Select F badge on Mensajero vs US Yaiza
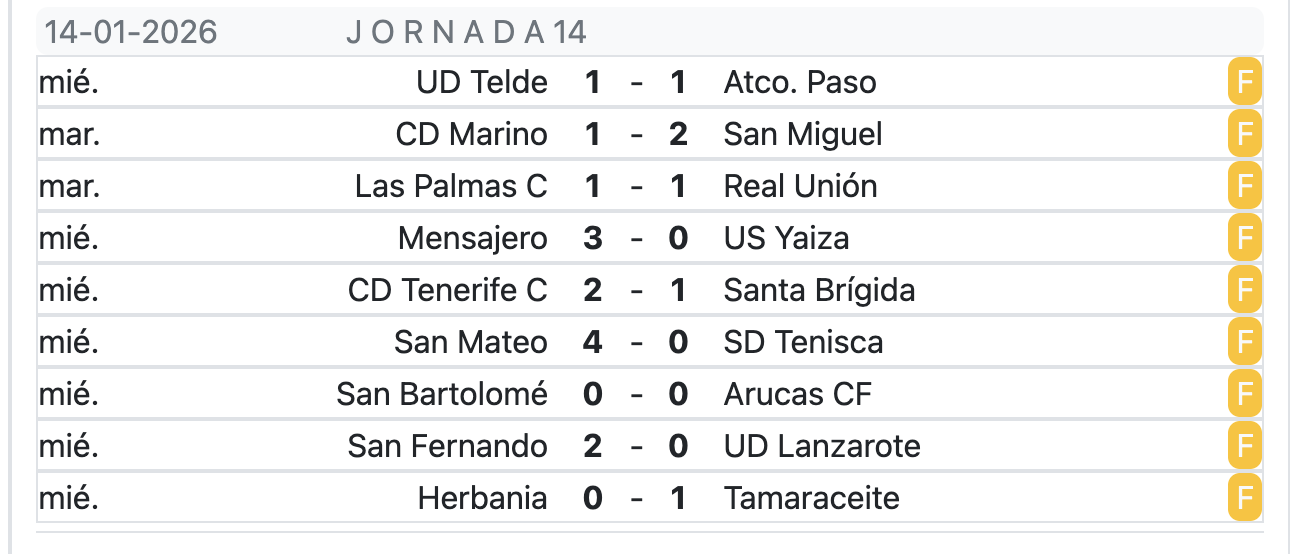 [x=1244, y=239]
